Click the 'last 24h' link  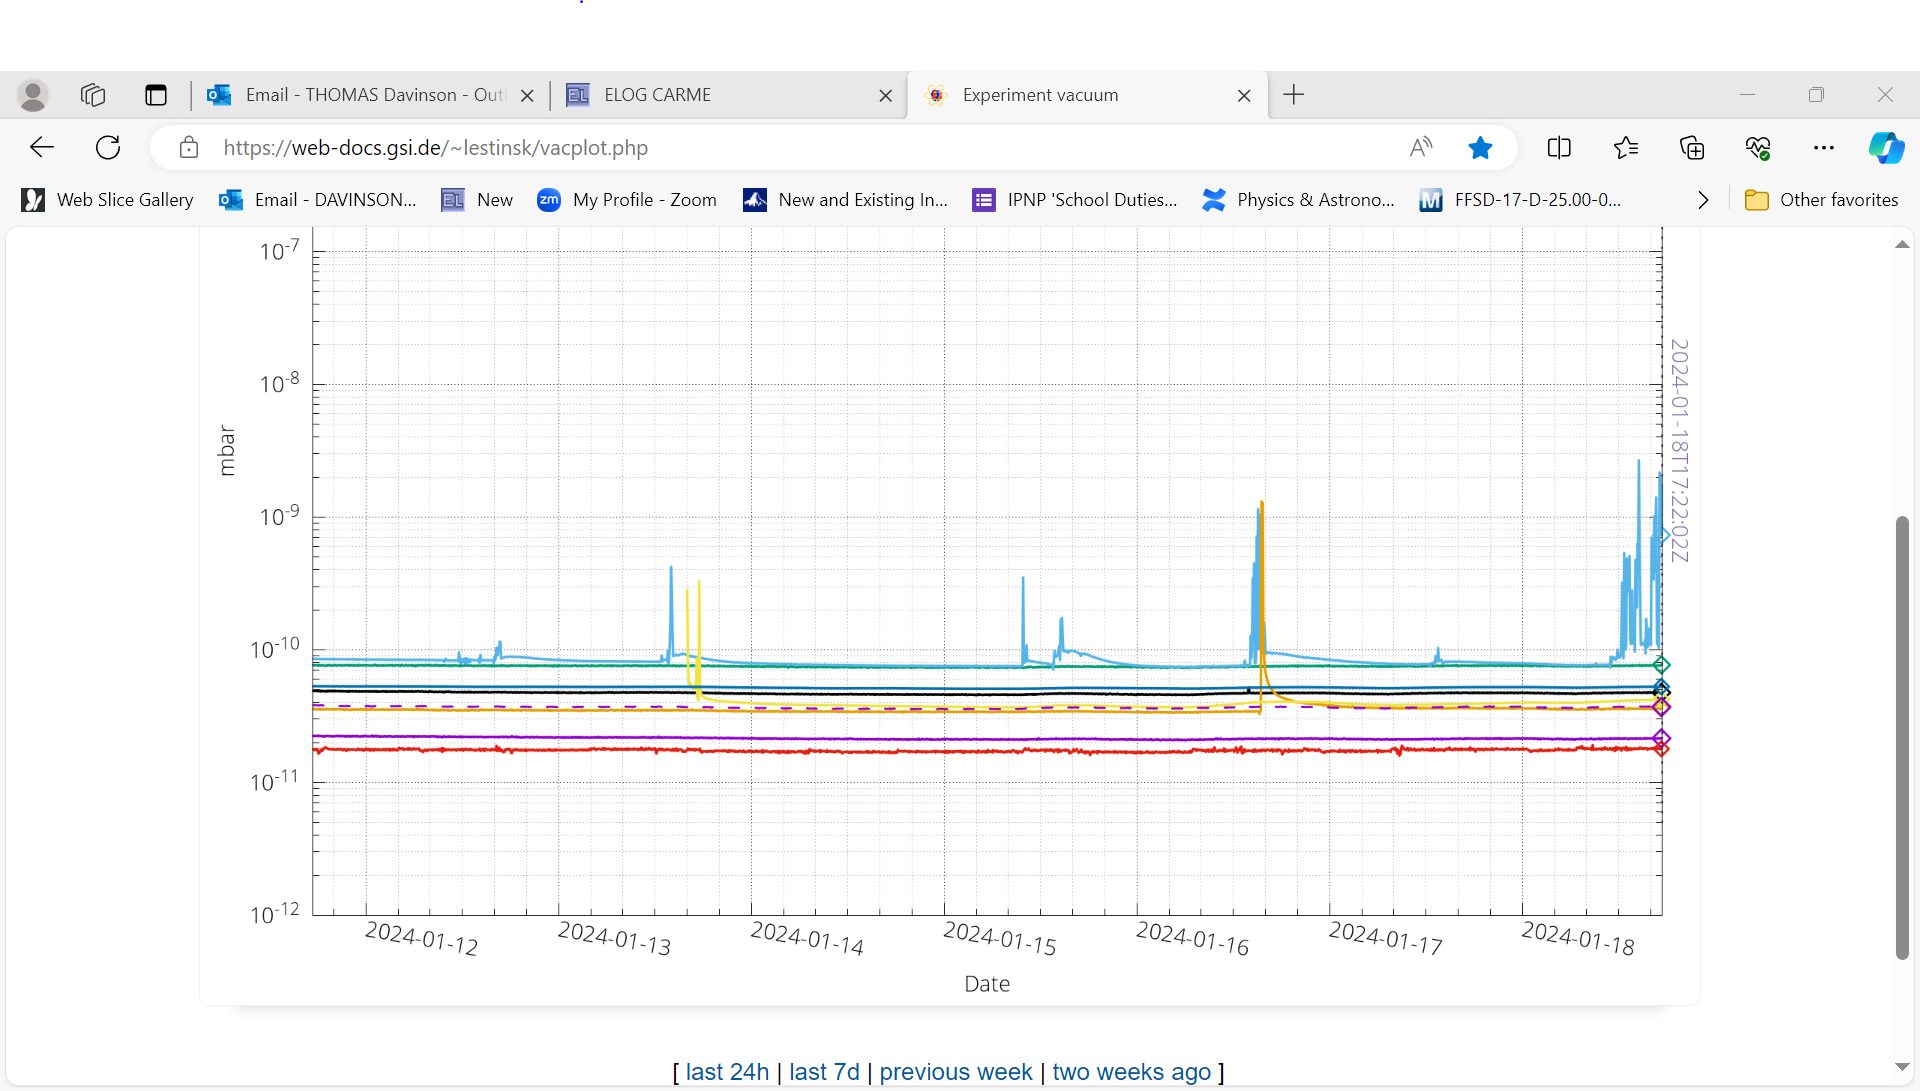[727, 1072]
